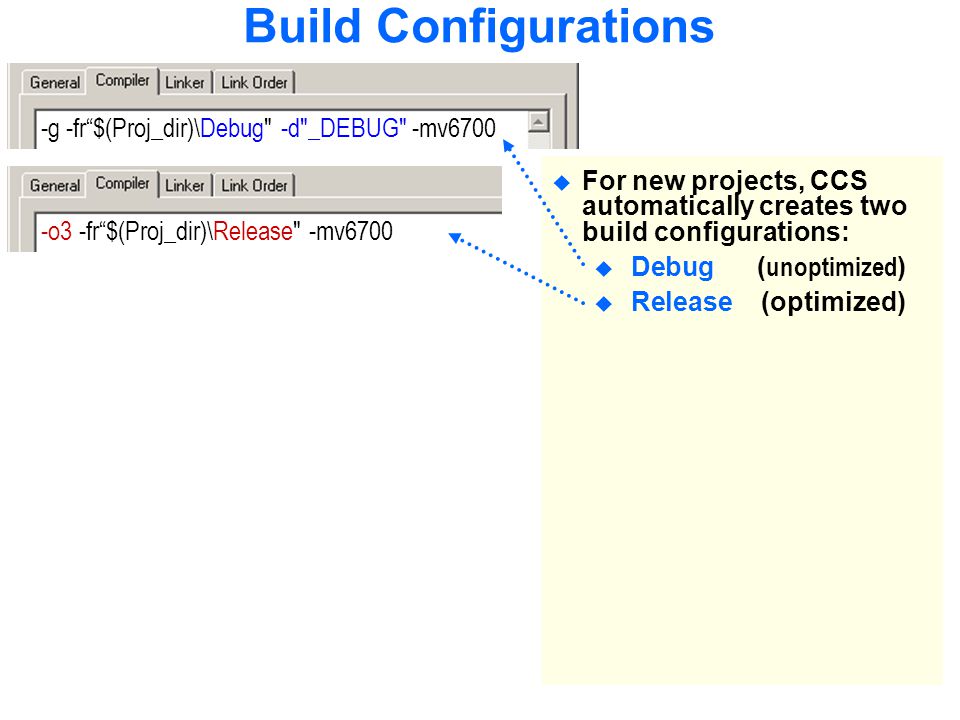The width and height of the screenshot is (960, 720).
Task: Click in the Debug compiler options field
Action: [282, 129]
